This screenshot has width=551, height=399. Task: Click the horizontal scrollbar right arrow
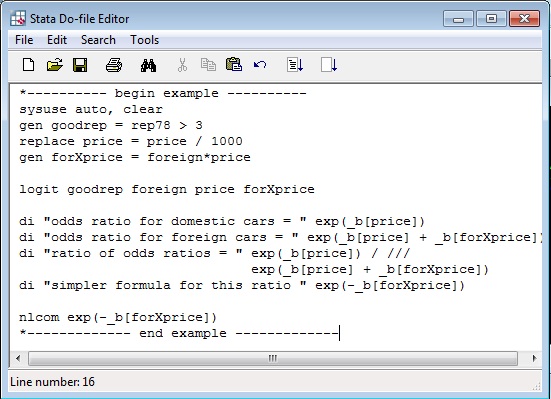point(534,358)
